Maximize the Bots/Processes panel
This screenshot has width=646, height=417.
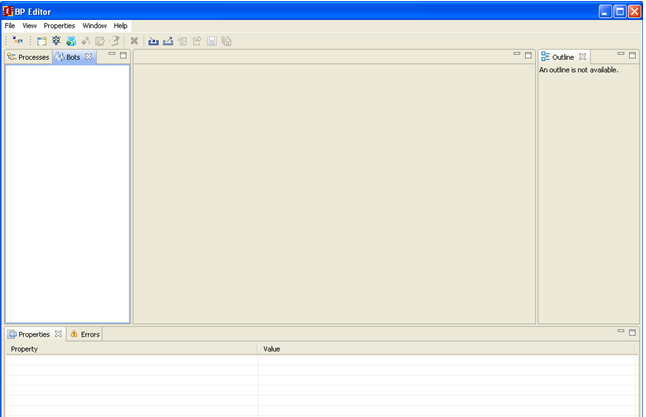click(123, 55)
